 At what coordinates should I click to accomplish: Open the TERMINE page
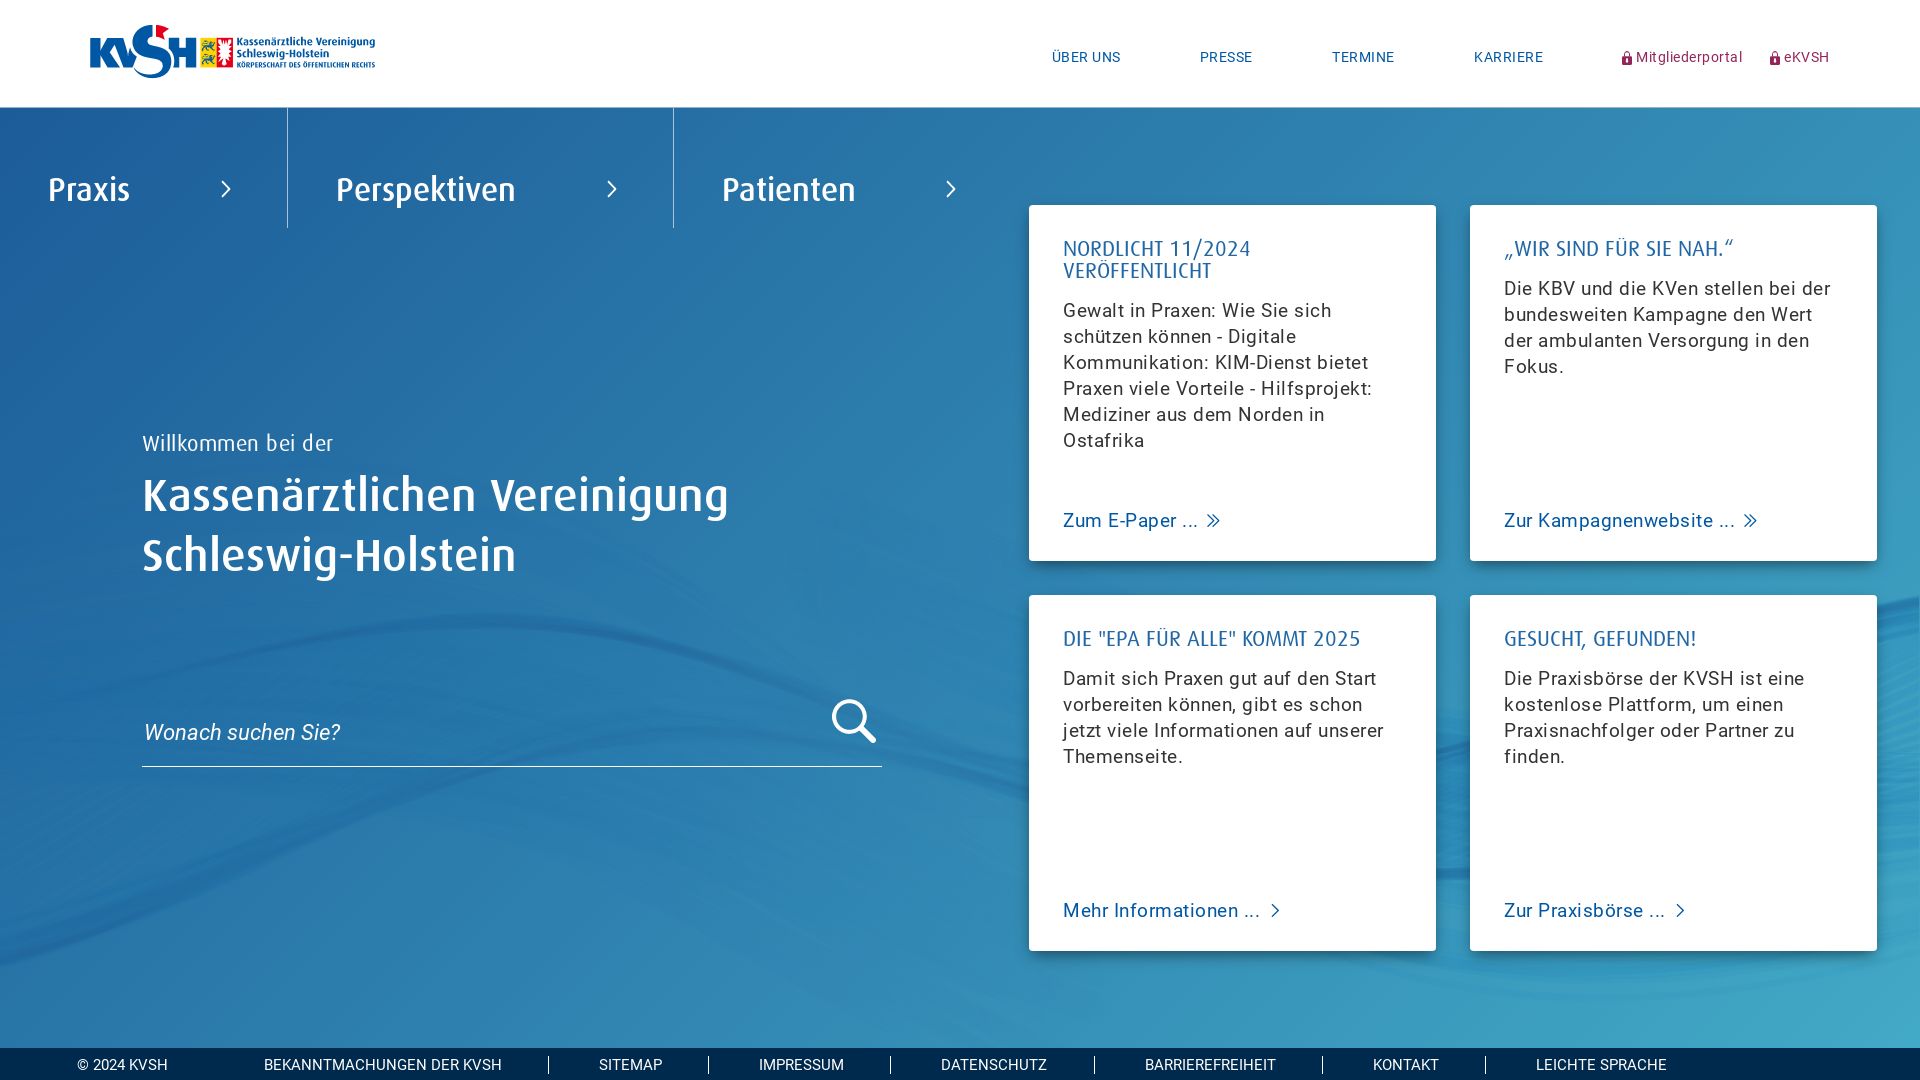pyautogui.click(x=1363, y=57)
